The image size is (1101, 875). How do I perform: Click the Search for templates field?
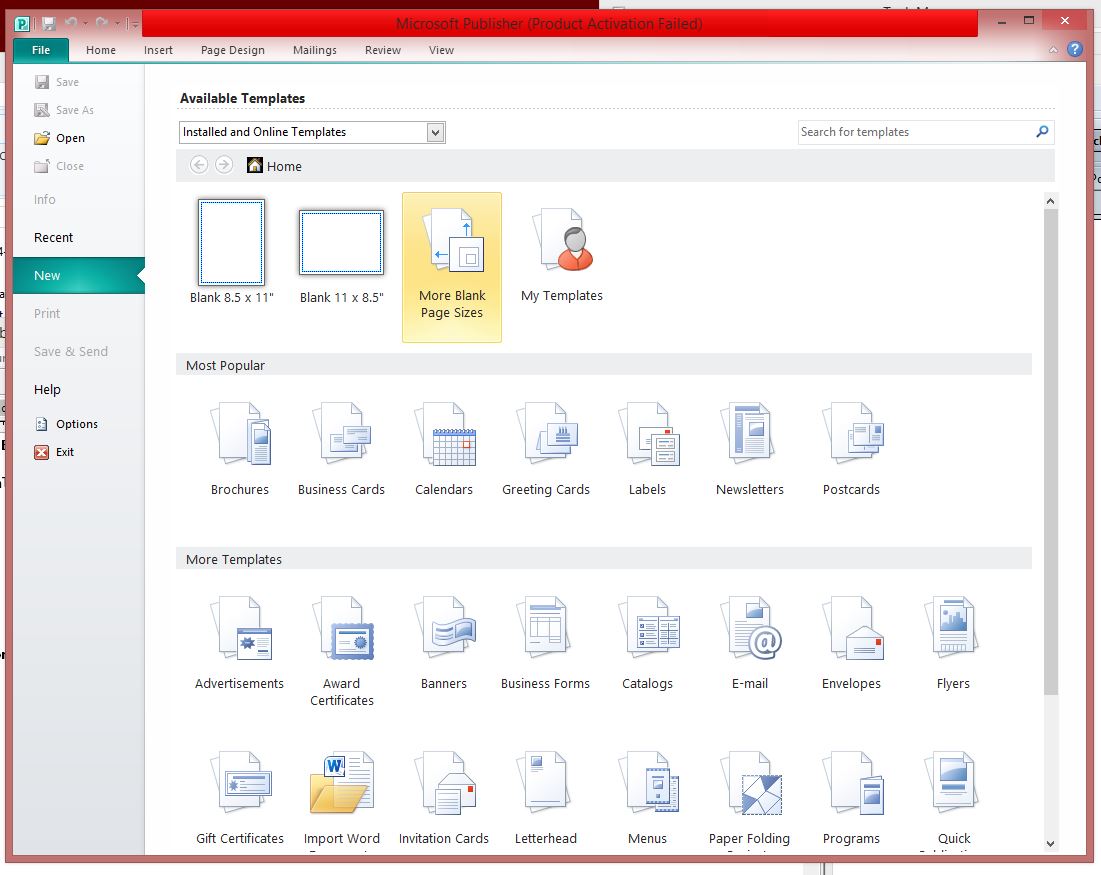point(916,132)
